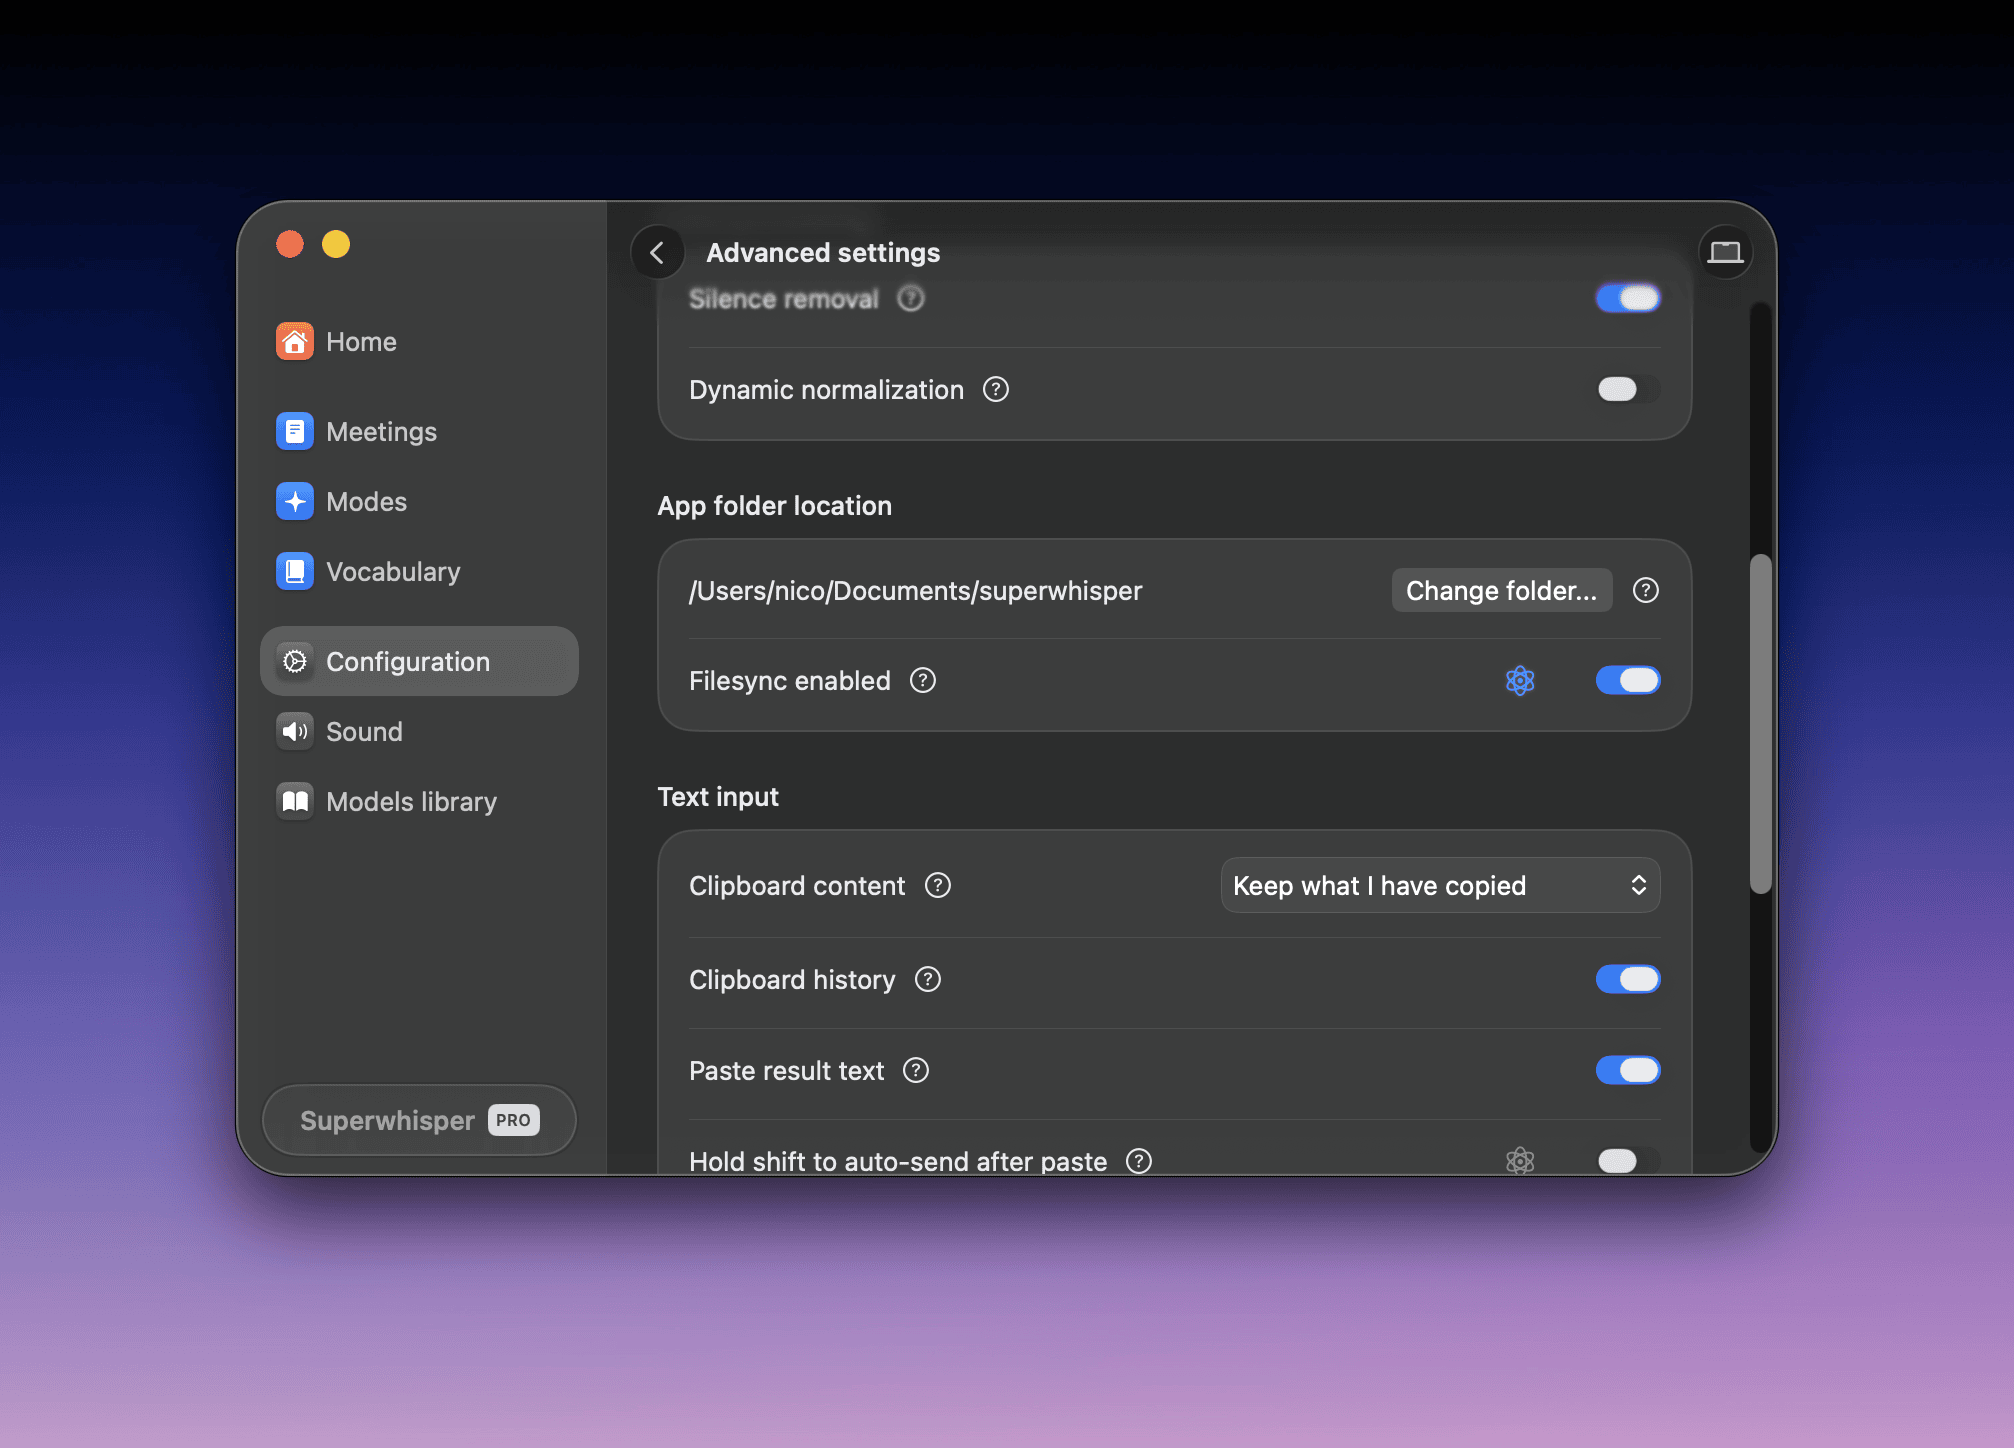Click the /Users/nico/Documents/superwhisper path text
Image resolution: width=2014 pixels, height=1448 pixels.
point(915,591)
